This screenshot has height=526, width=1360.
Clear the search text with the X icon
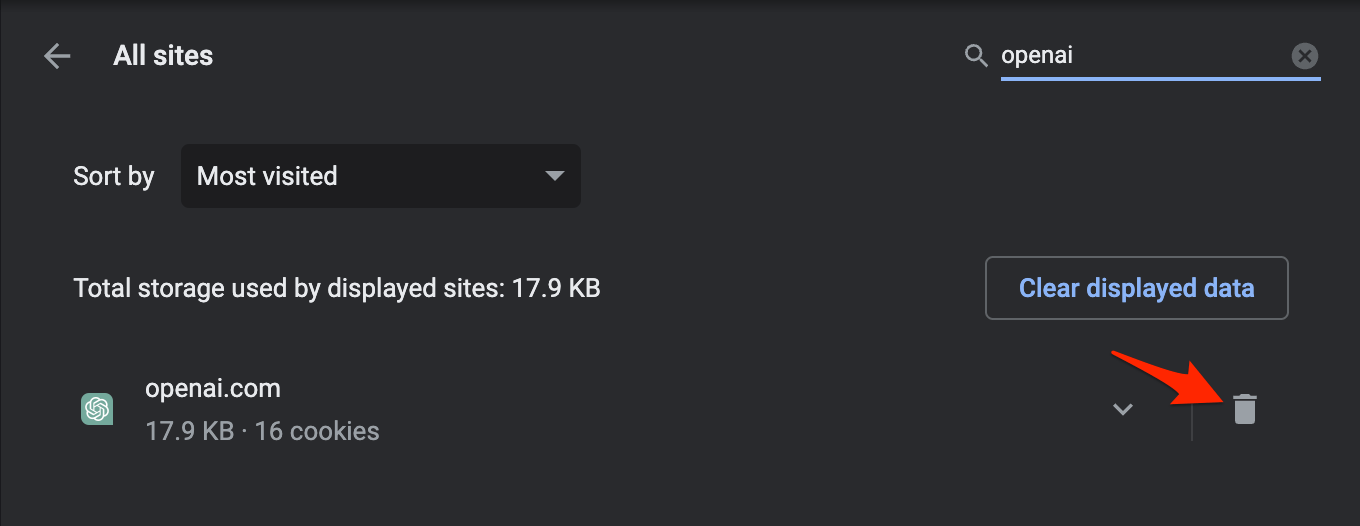pyautogui.click(x=1304, y=56)
